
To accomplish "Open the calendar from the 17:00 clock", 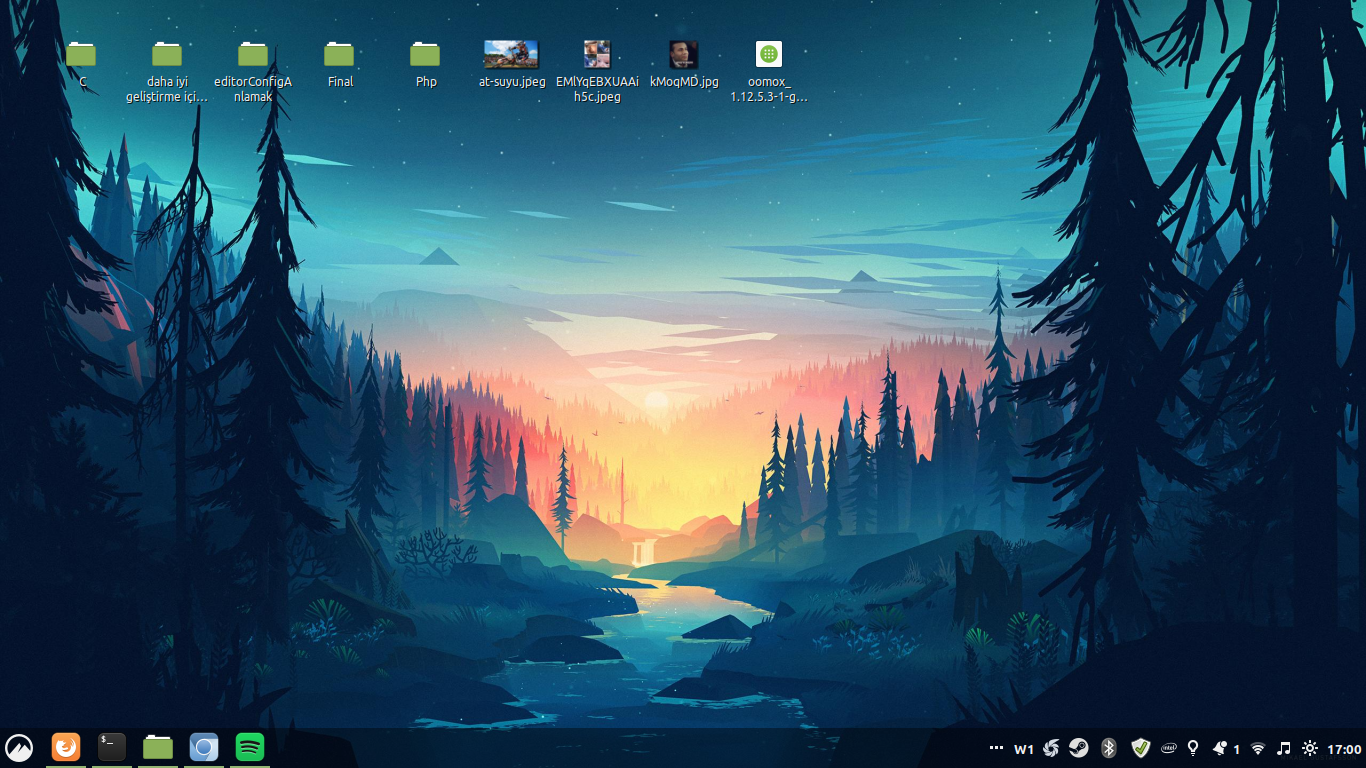I will 1345,749.
